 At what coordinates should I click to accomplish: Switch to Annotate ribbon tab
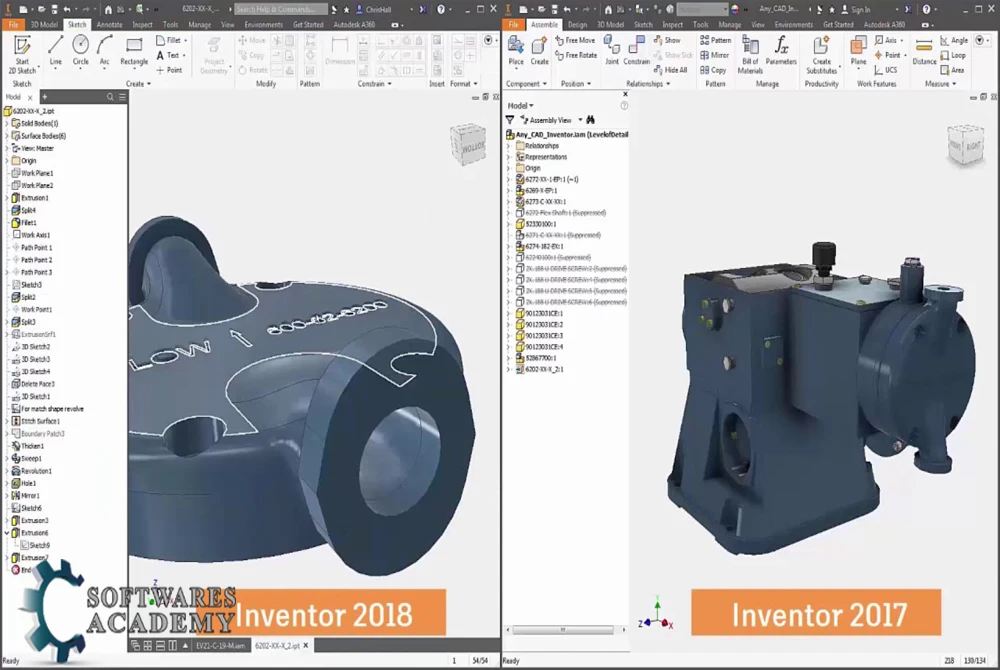point(110,25)
